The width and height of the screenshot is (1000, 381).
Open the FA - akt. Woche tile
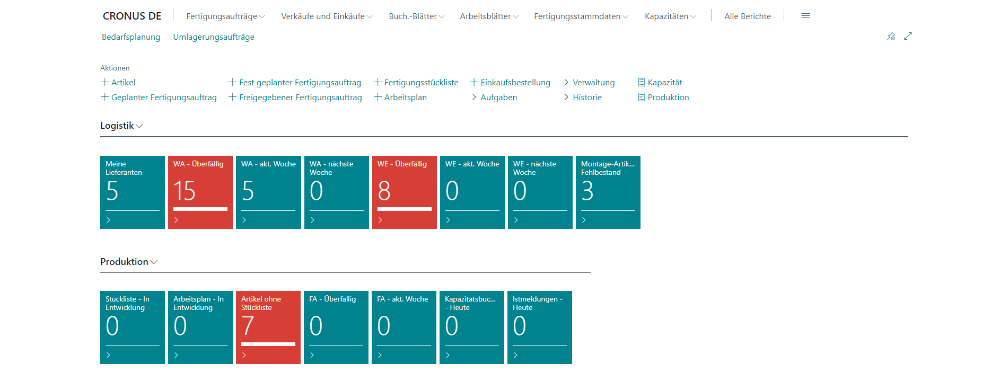coord(404,327)
